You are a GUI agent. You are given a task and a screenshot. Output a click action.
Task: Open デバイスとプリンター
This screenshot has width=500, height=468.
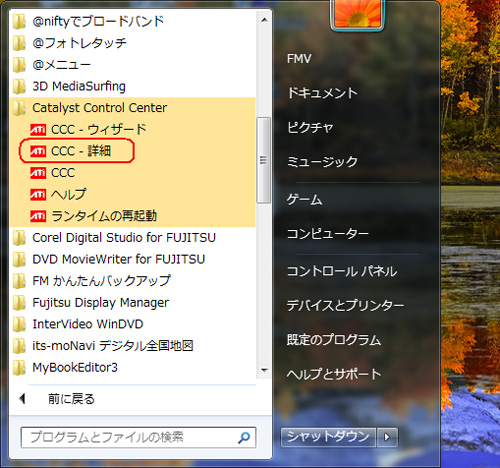click(x=345, y=305)
